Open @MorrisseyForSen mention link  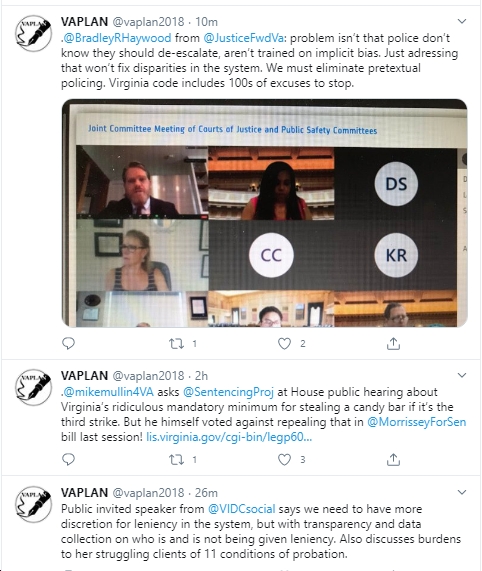(416, 422)
